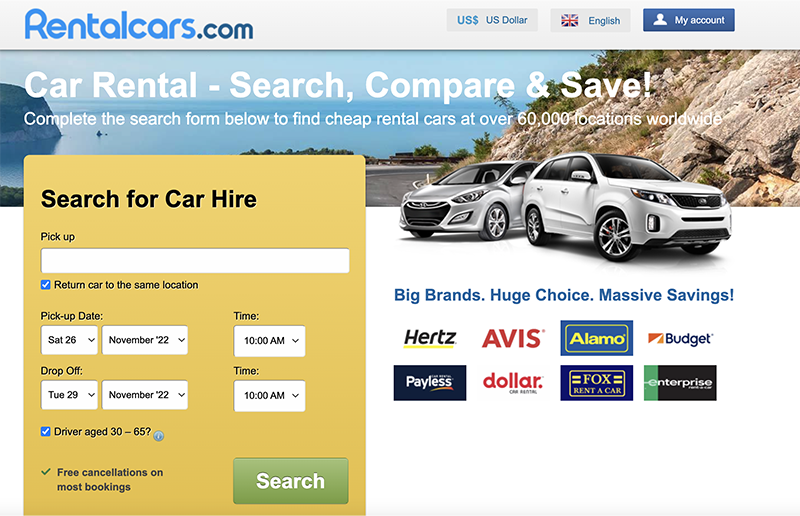Select the AVIS brand logo

pyautogui.click(x=513, y=338)
